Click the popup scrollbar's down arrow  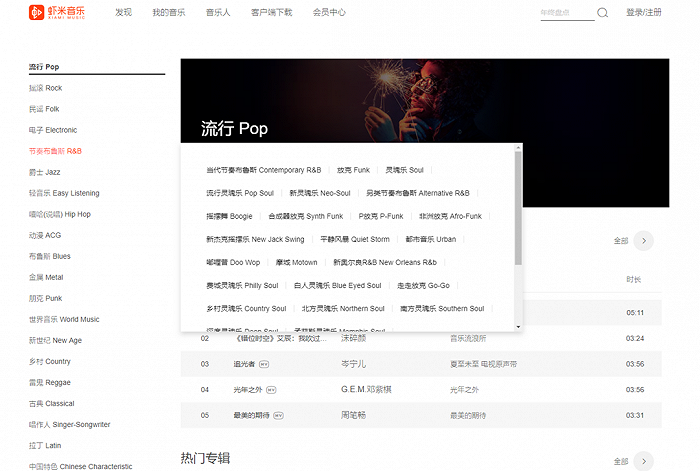pos(518,327)
